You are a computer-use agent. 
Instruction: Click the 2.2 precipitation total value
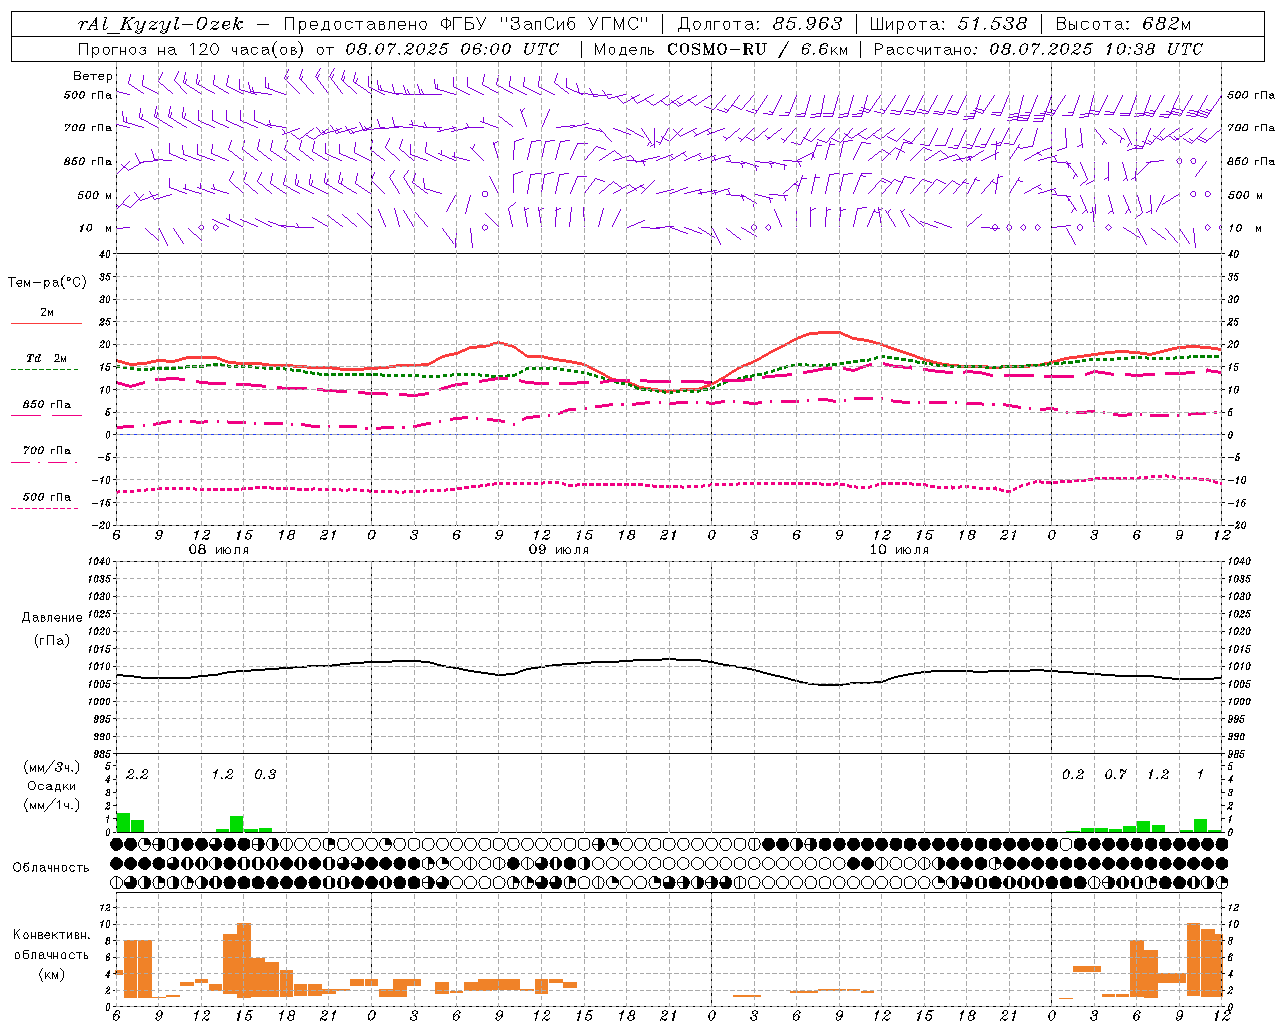point(137,774)
